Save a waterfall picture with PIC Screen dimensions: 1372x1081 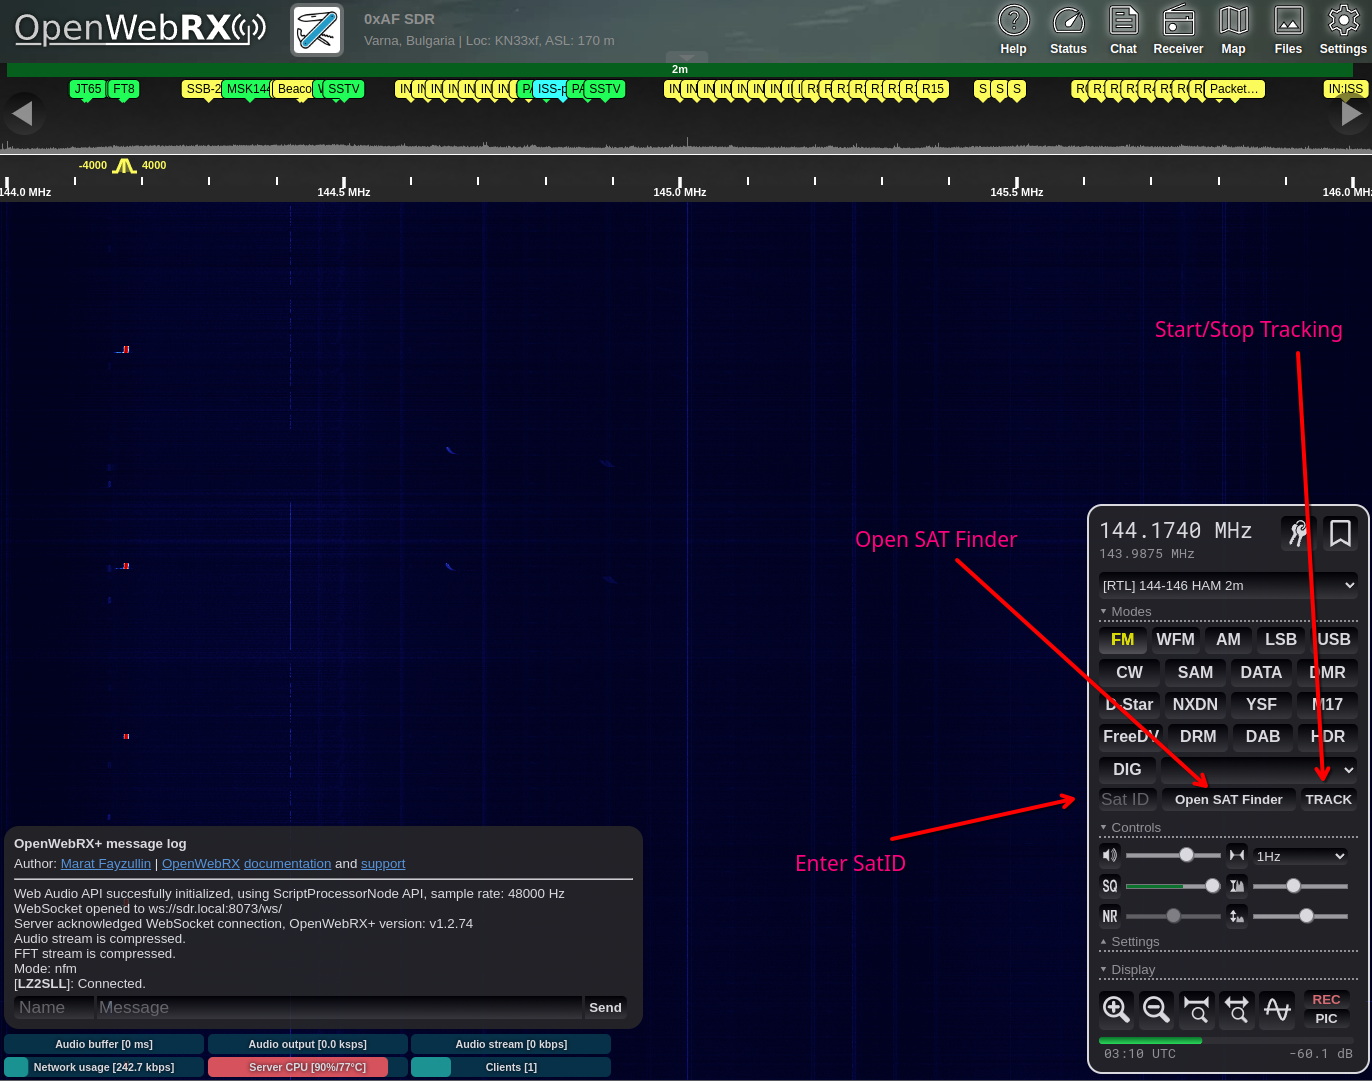click(x=1326, y=1018)
